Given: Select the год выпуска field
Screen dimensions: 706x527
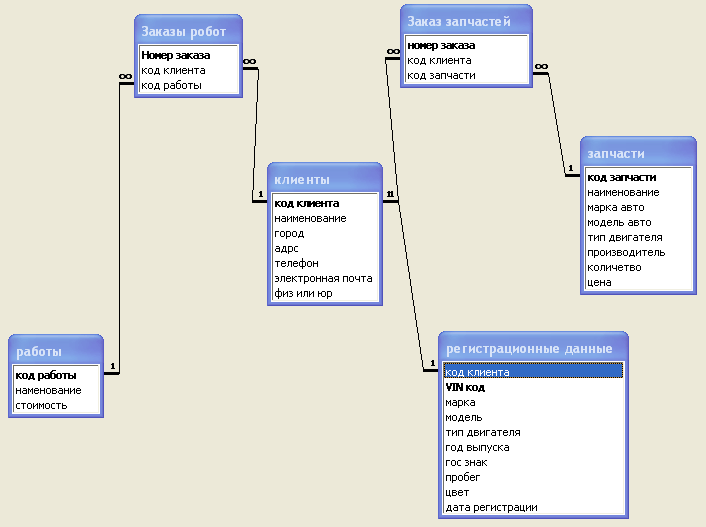Looking at the screenshot, I should coord(533,447).
